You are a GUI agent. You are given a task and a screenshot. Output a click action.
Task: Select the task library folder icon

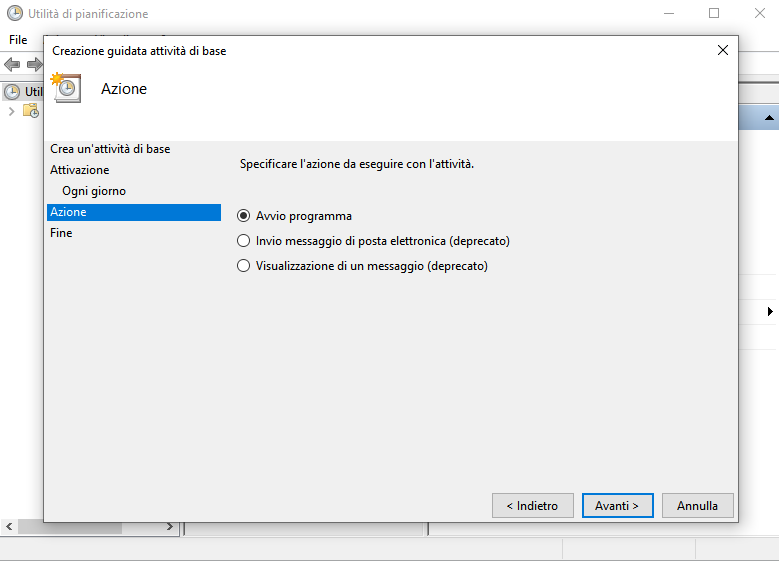click(x=31, y=111)
